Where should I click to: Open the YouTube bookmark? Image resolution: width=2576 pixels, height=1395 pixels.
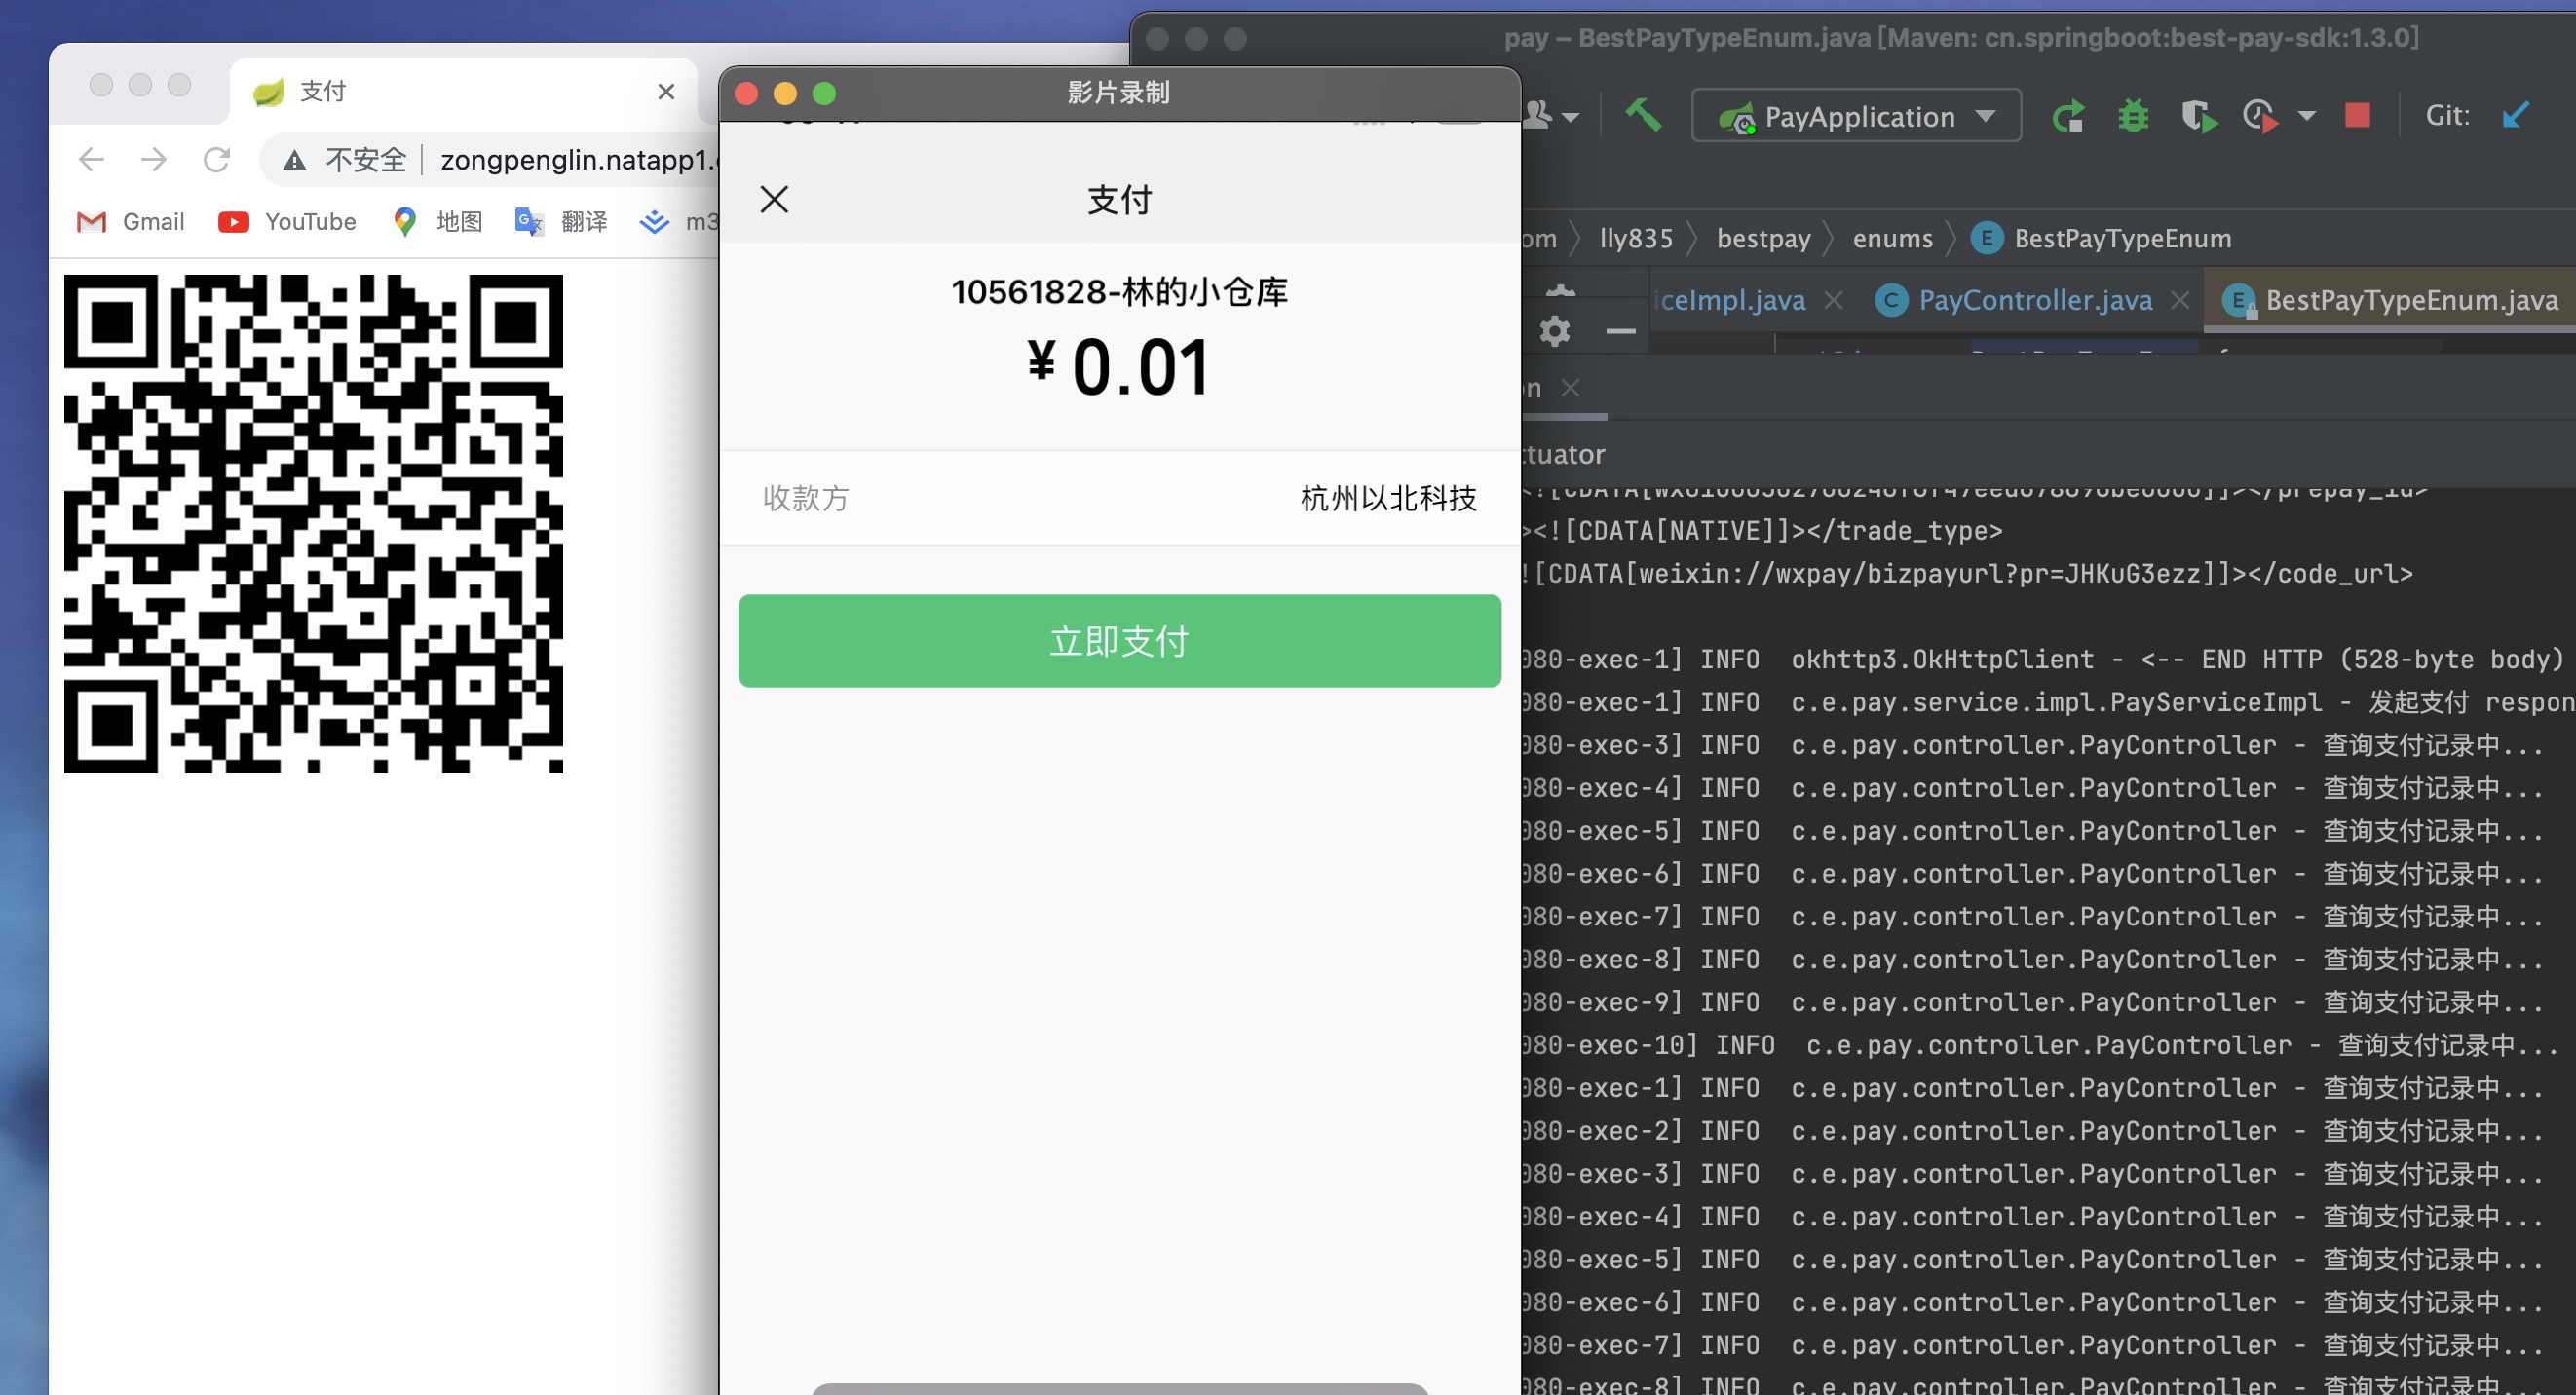point(287,221)
